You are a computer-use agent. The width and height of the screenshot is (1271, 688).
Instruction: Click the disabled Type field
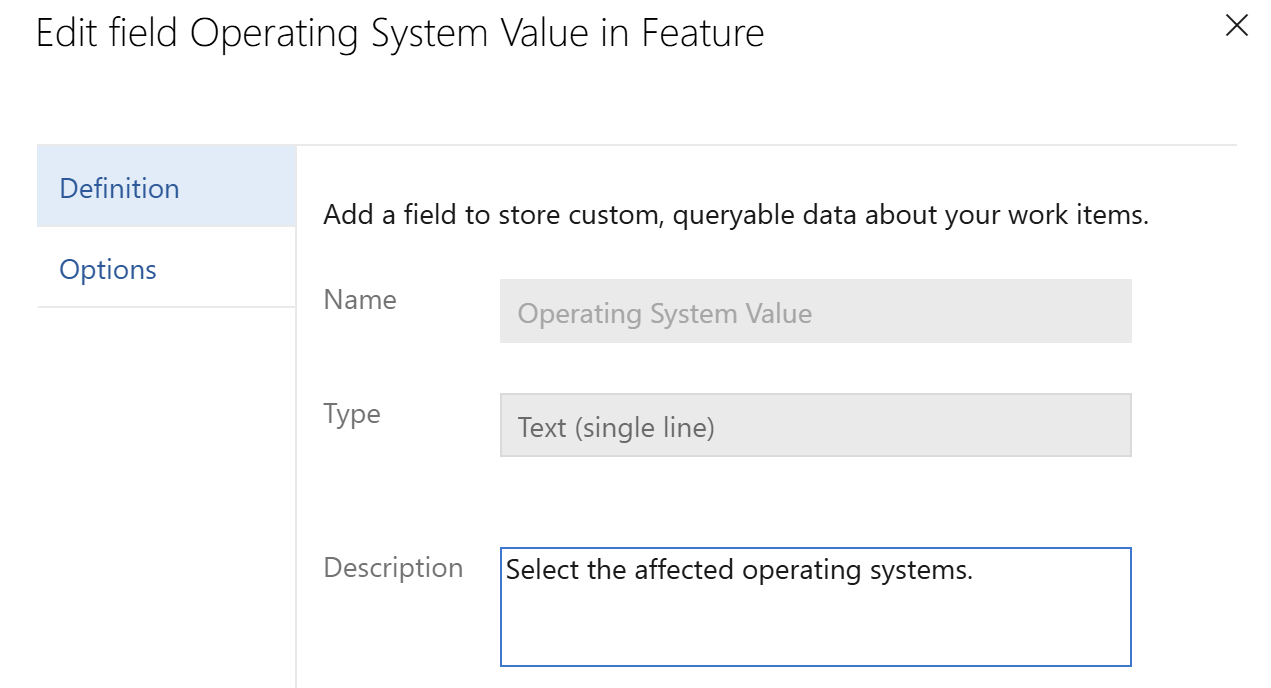(815, 426)
